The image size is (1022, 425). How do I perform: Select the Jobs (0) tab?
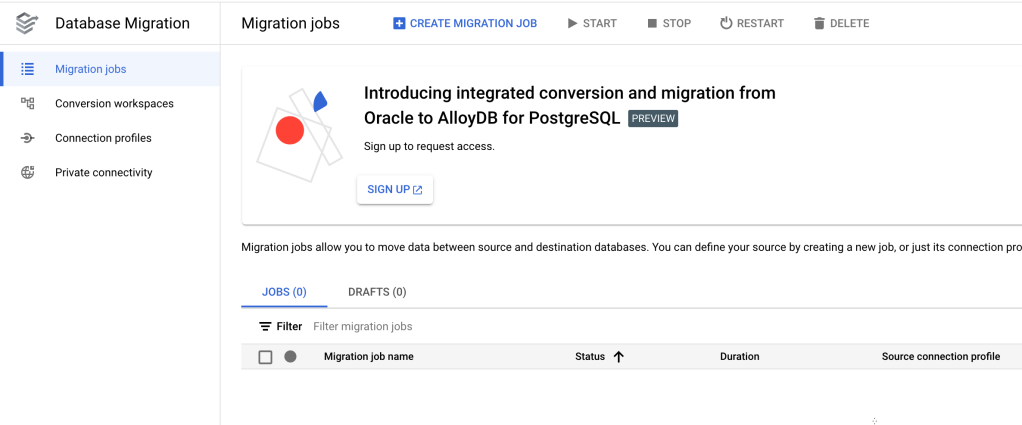tap(284, 292)
